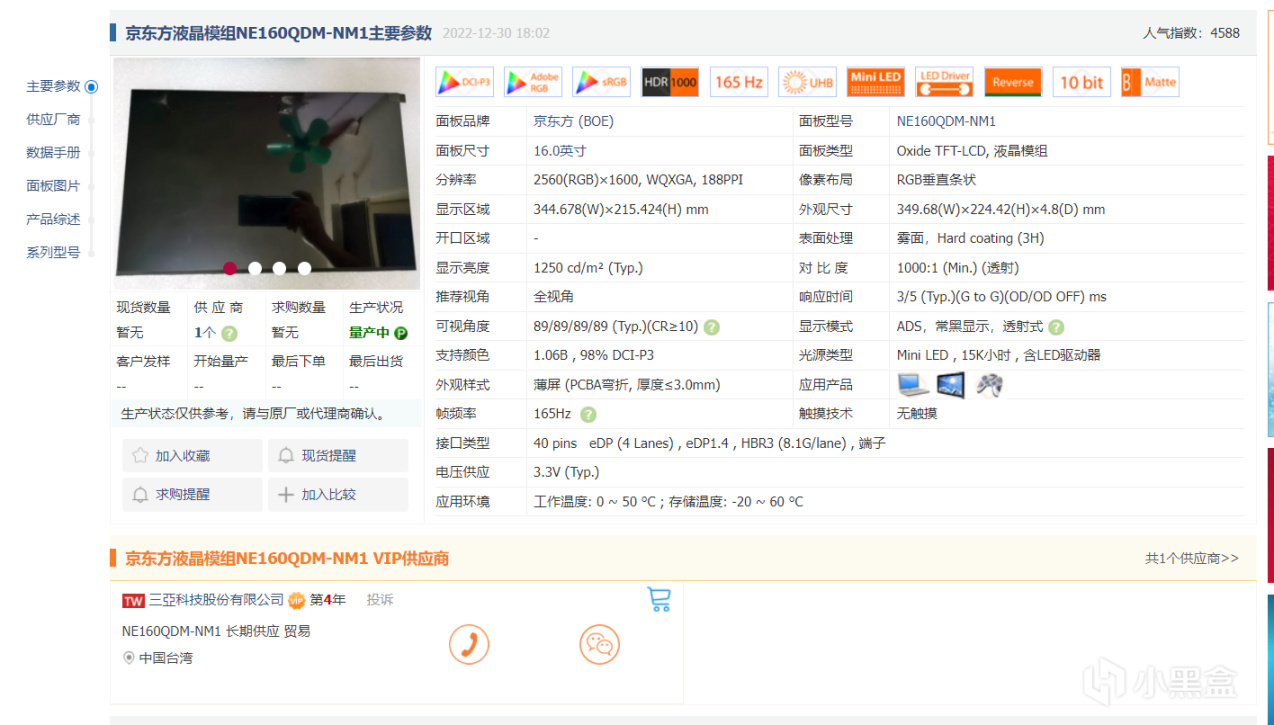Click the page title 京东方液晶模组NE160QDM-NM1主要参数
The width and height of the screenshot is (1274, 725).
coord(278,33)
